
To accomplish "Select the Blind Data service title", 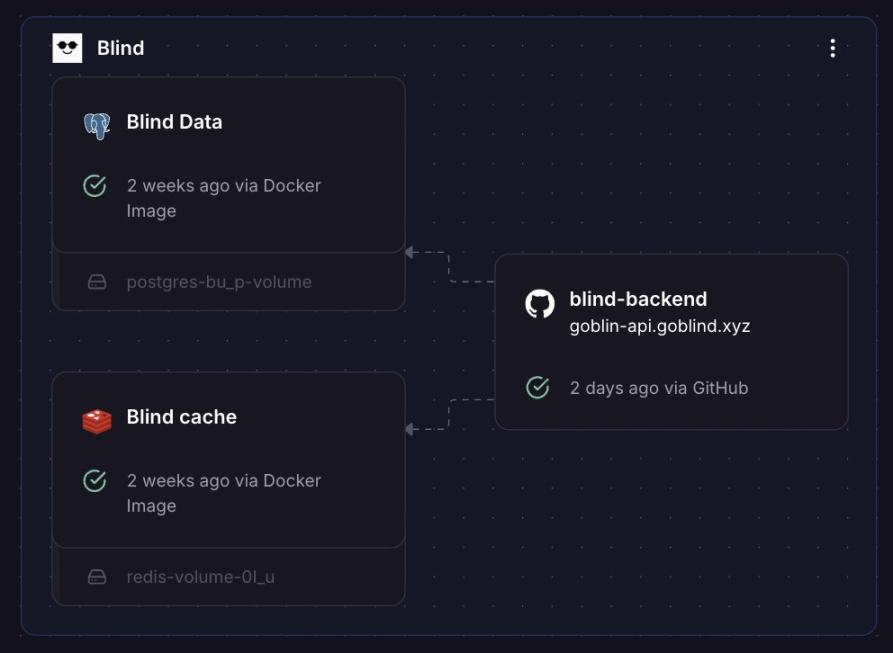I will point(174,122).
